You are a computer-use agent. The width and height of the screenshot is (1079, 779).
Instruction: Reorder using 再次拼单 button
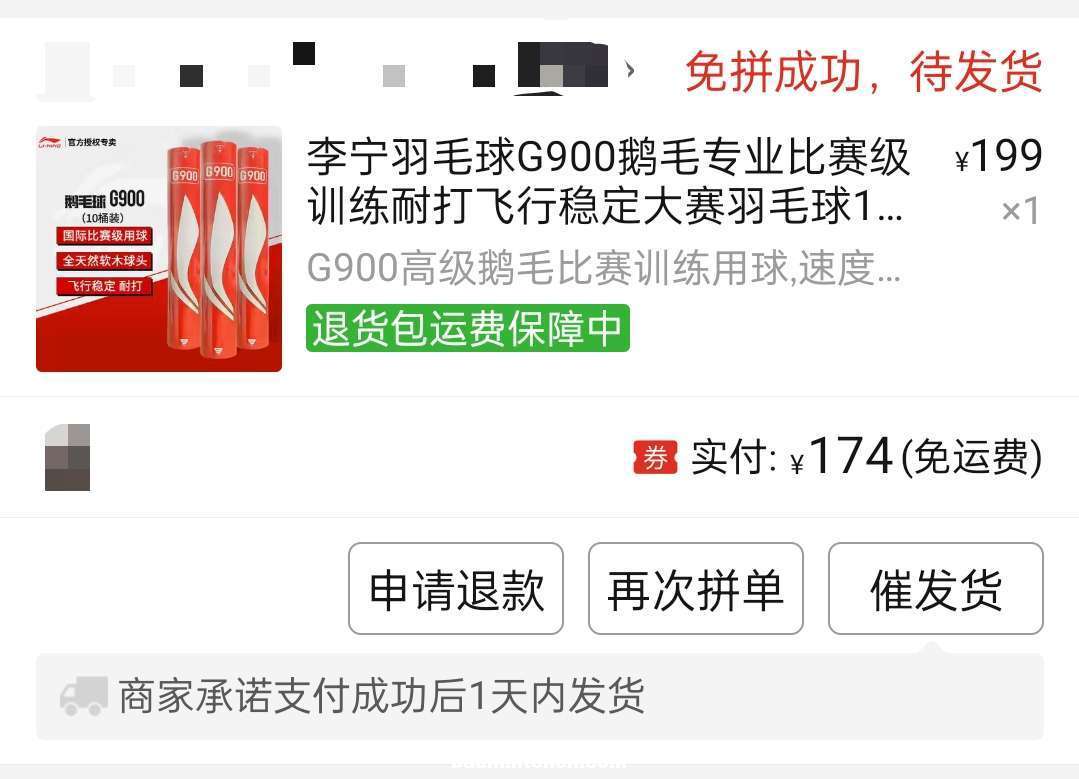pyautogui.click(x=696, y=588)
